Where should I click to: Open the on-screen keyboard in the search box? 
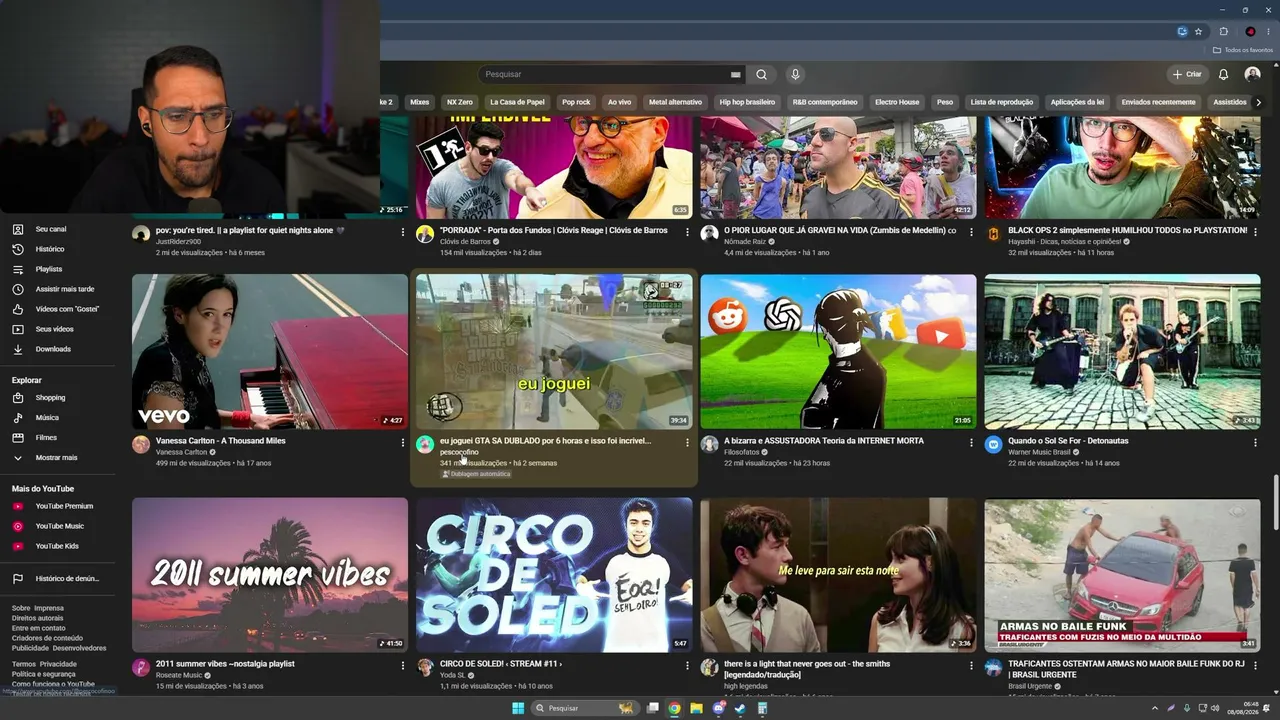tap(736, 74)
